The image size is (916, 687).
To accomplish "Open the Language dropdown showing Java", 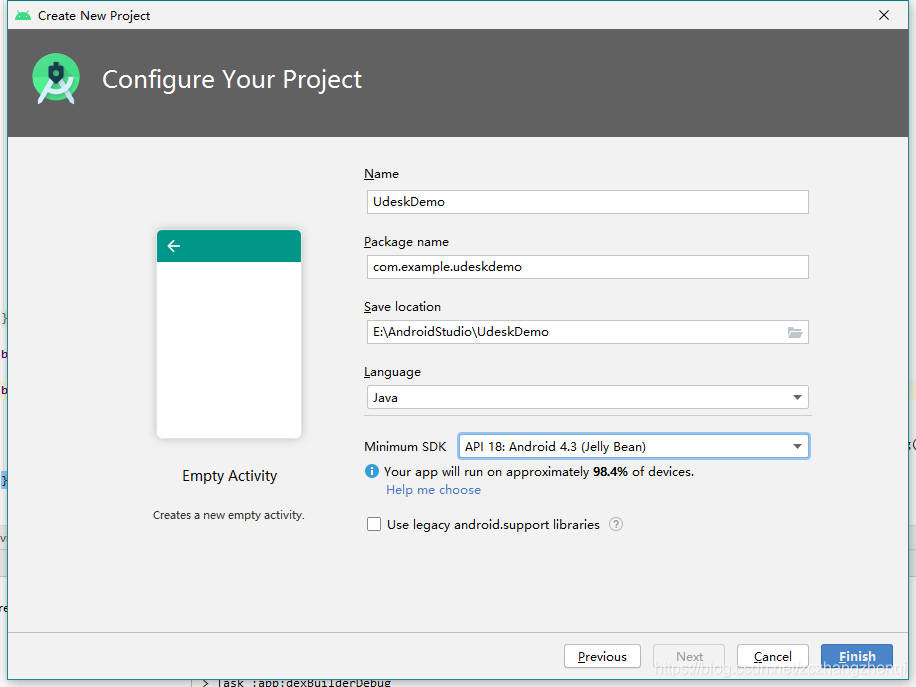I will tap(588, 397).
